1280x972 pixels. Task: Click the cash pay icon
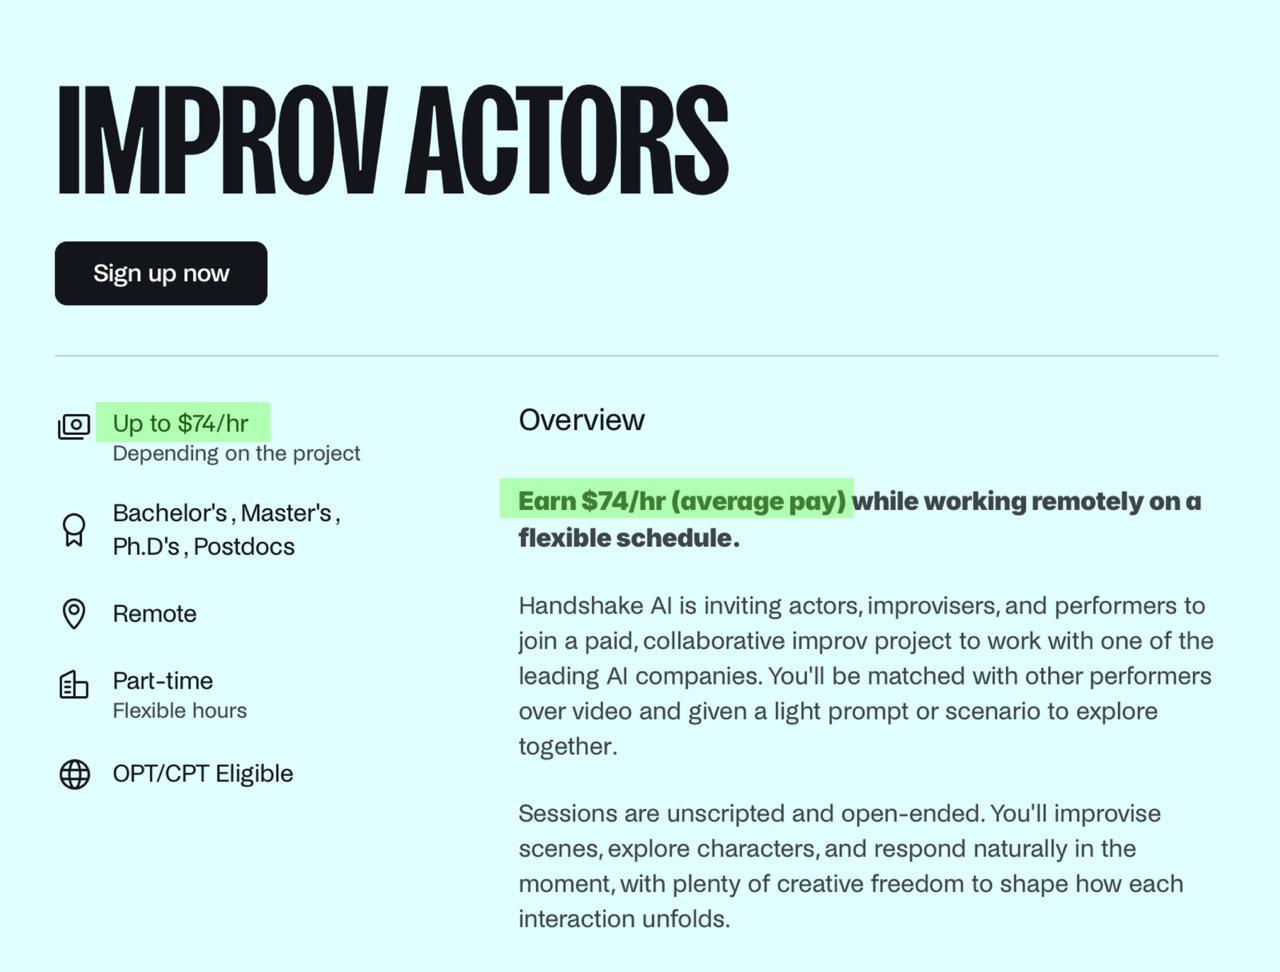[74, 426]
